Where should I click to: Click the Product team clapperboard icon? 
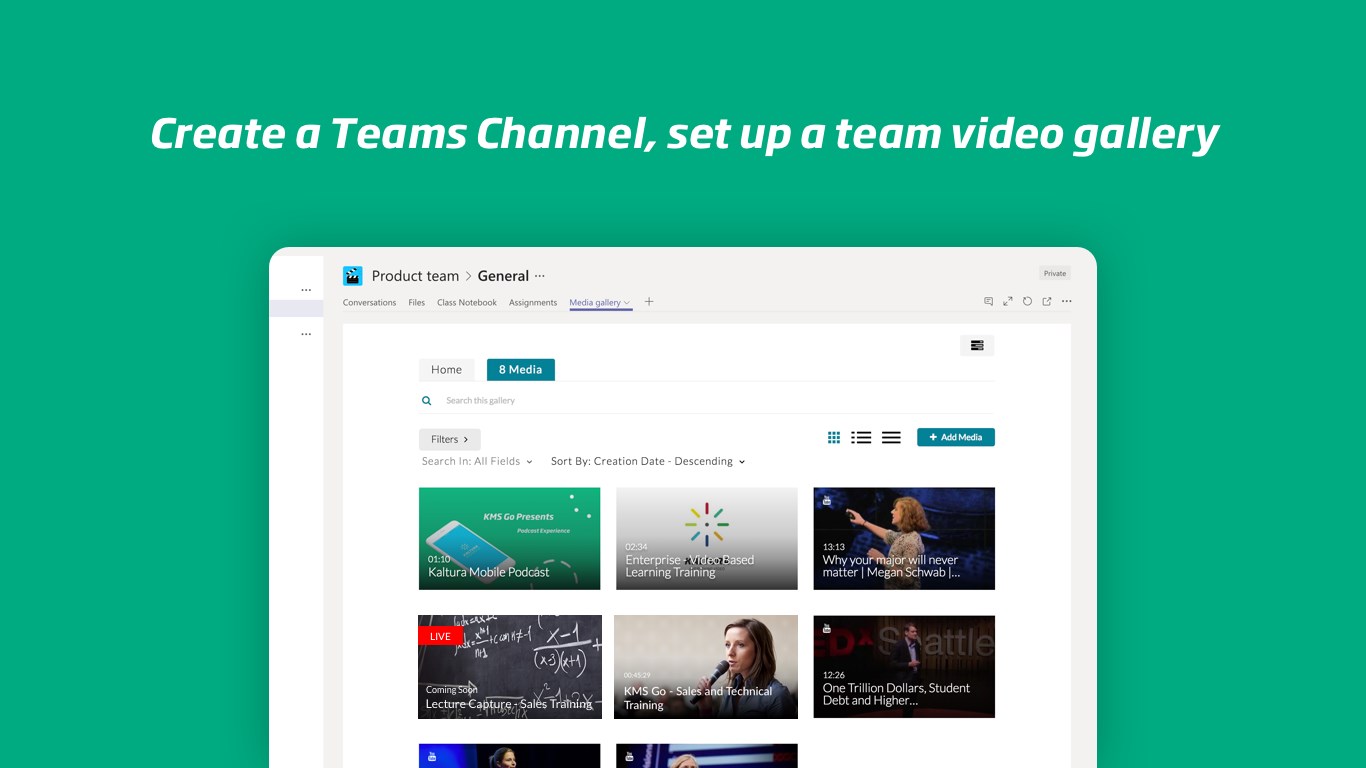coord(352,276)
